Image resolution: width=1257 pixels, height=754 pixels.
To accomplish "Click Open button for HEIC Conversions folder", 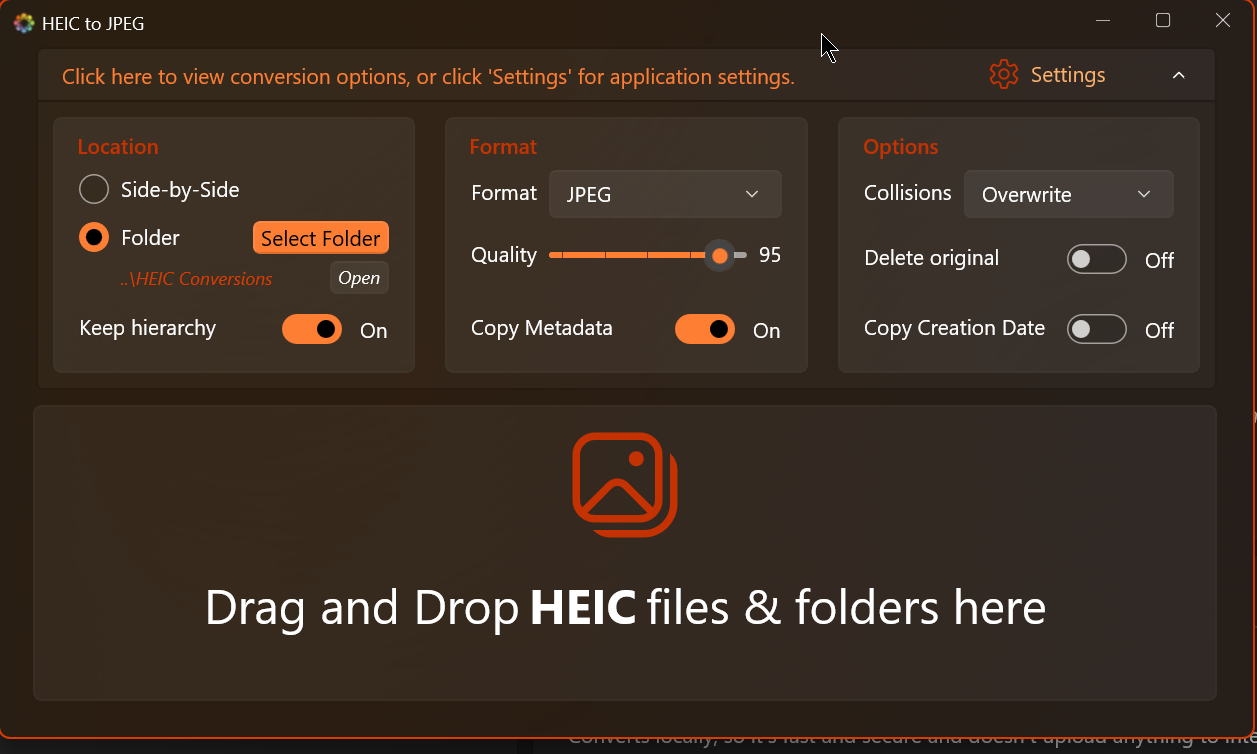I will 359,279.
